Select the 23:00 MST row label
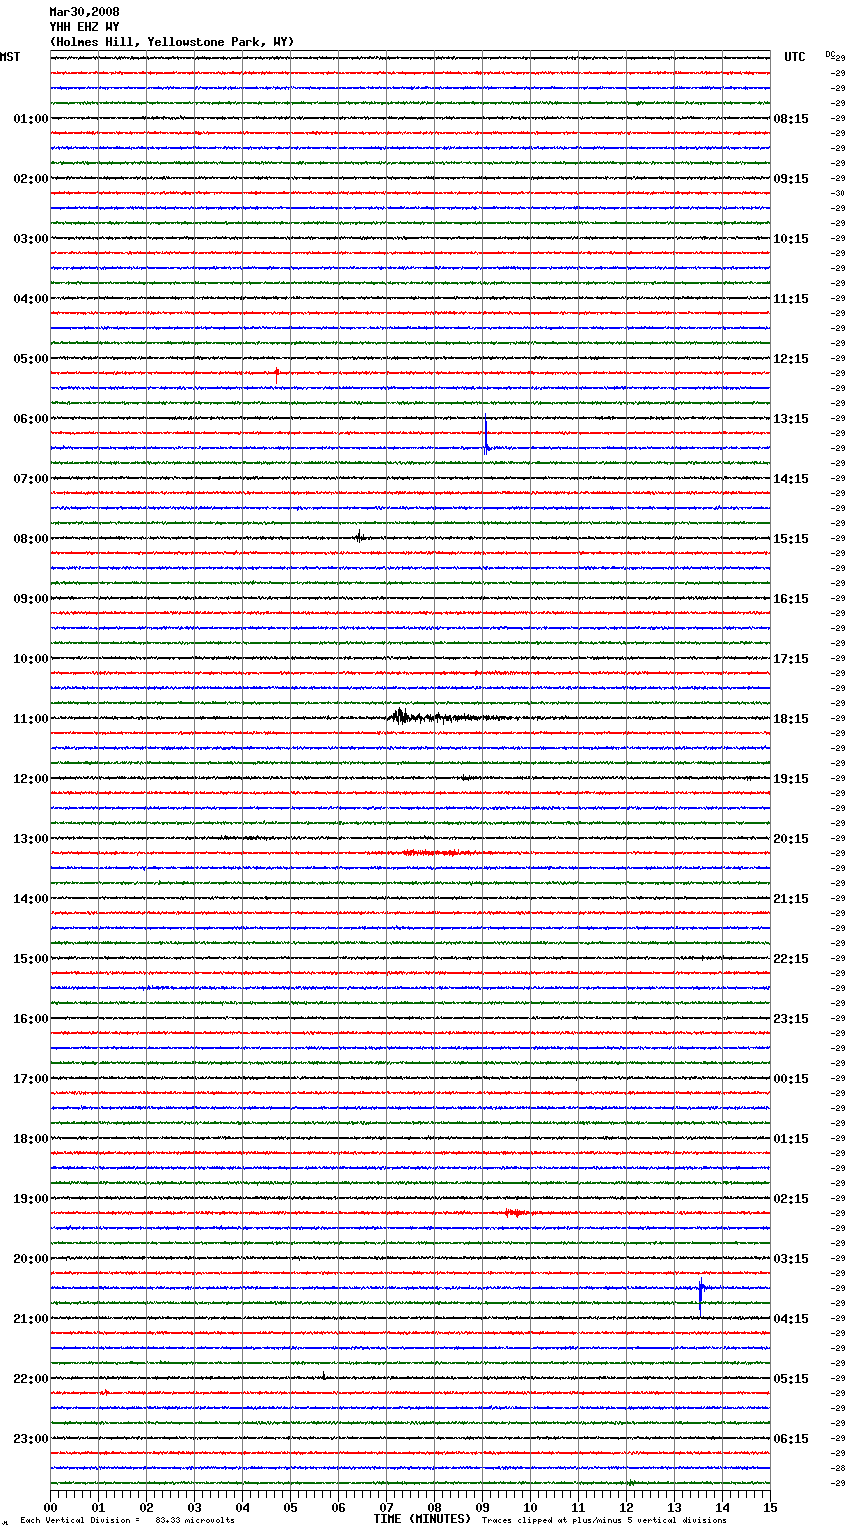850x1534 pixels. tap(31, 1439)
